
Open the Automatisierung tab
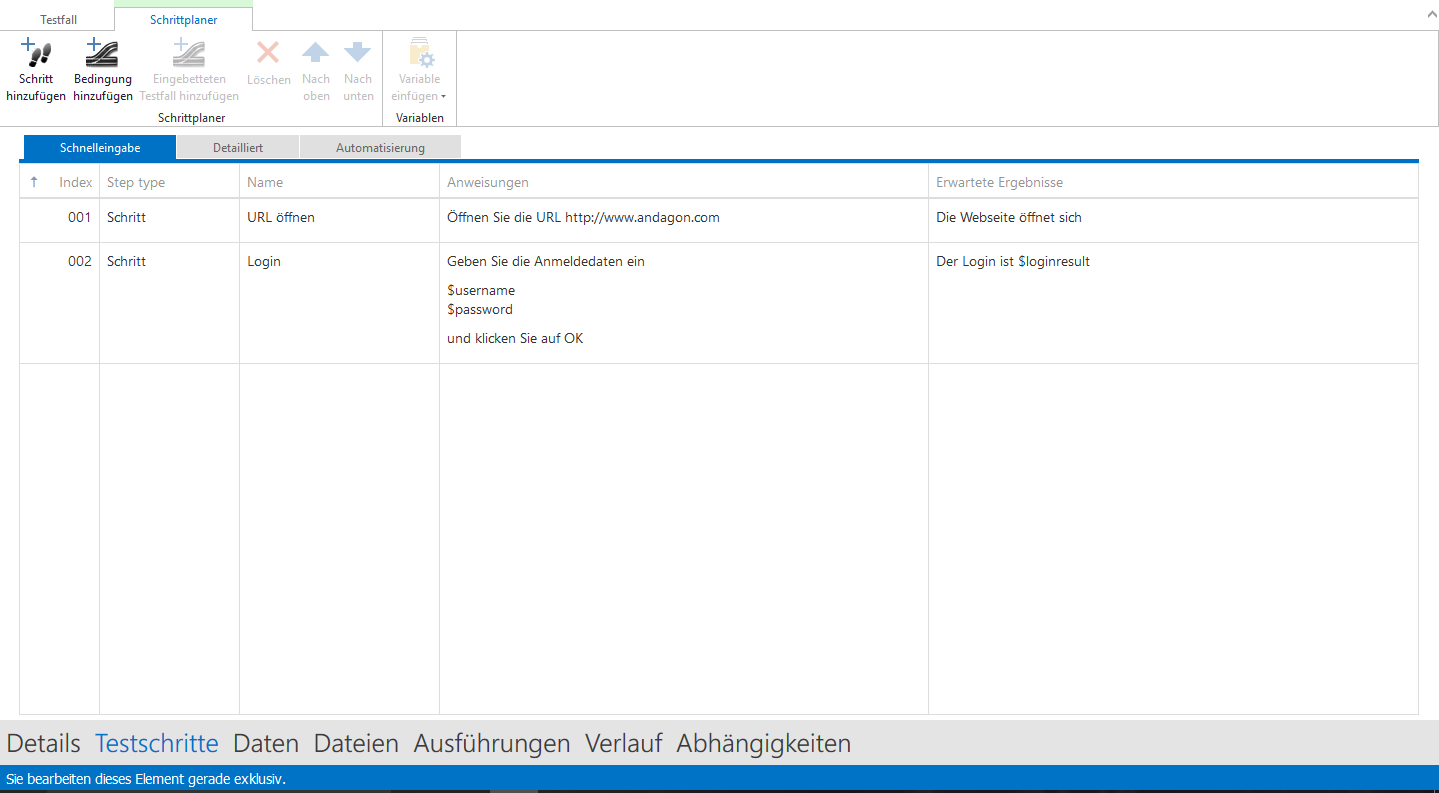[x=380, y=148]
